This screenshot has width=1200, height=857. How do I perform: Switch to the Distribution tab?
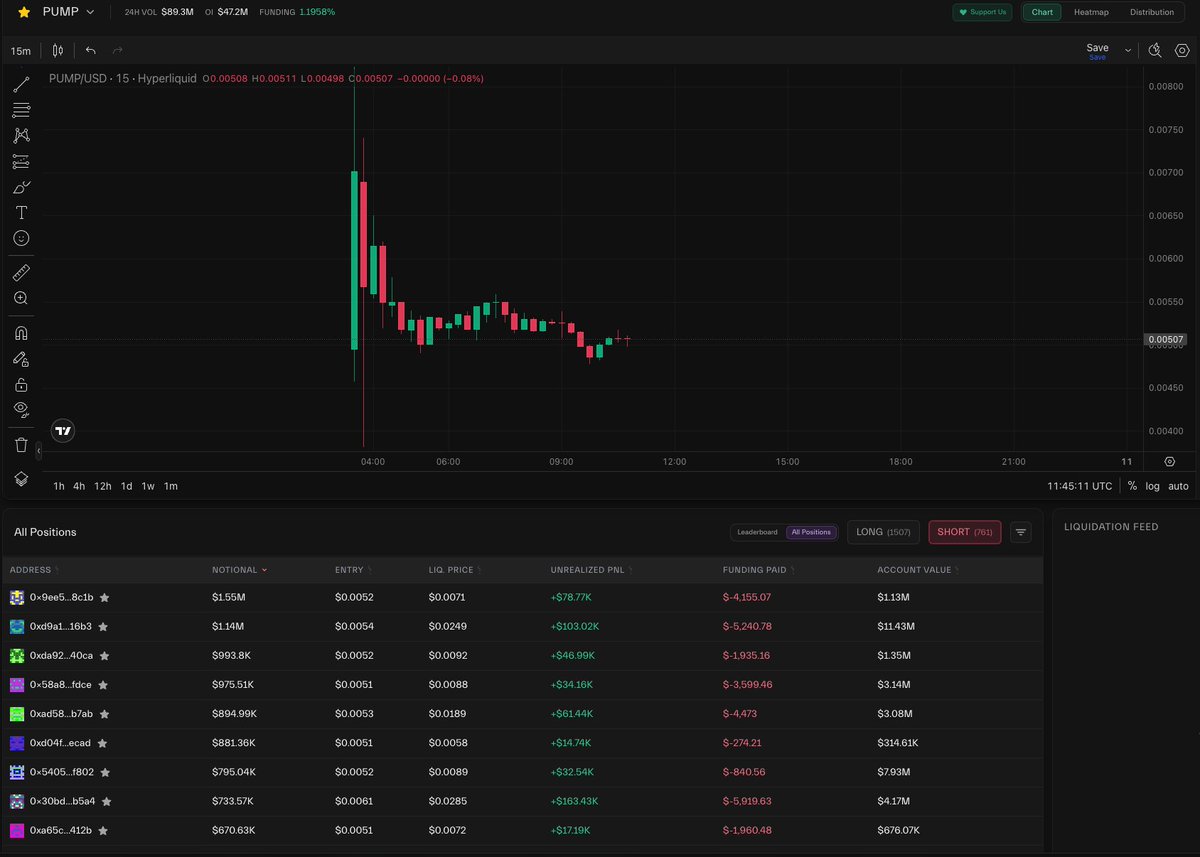(x=1152, y=12)
